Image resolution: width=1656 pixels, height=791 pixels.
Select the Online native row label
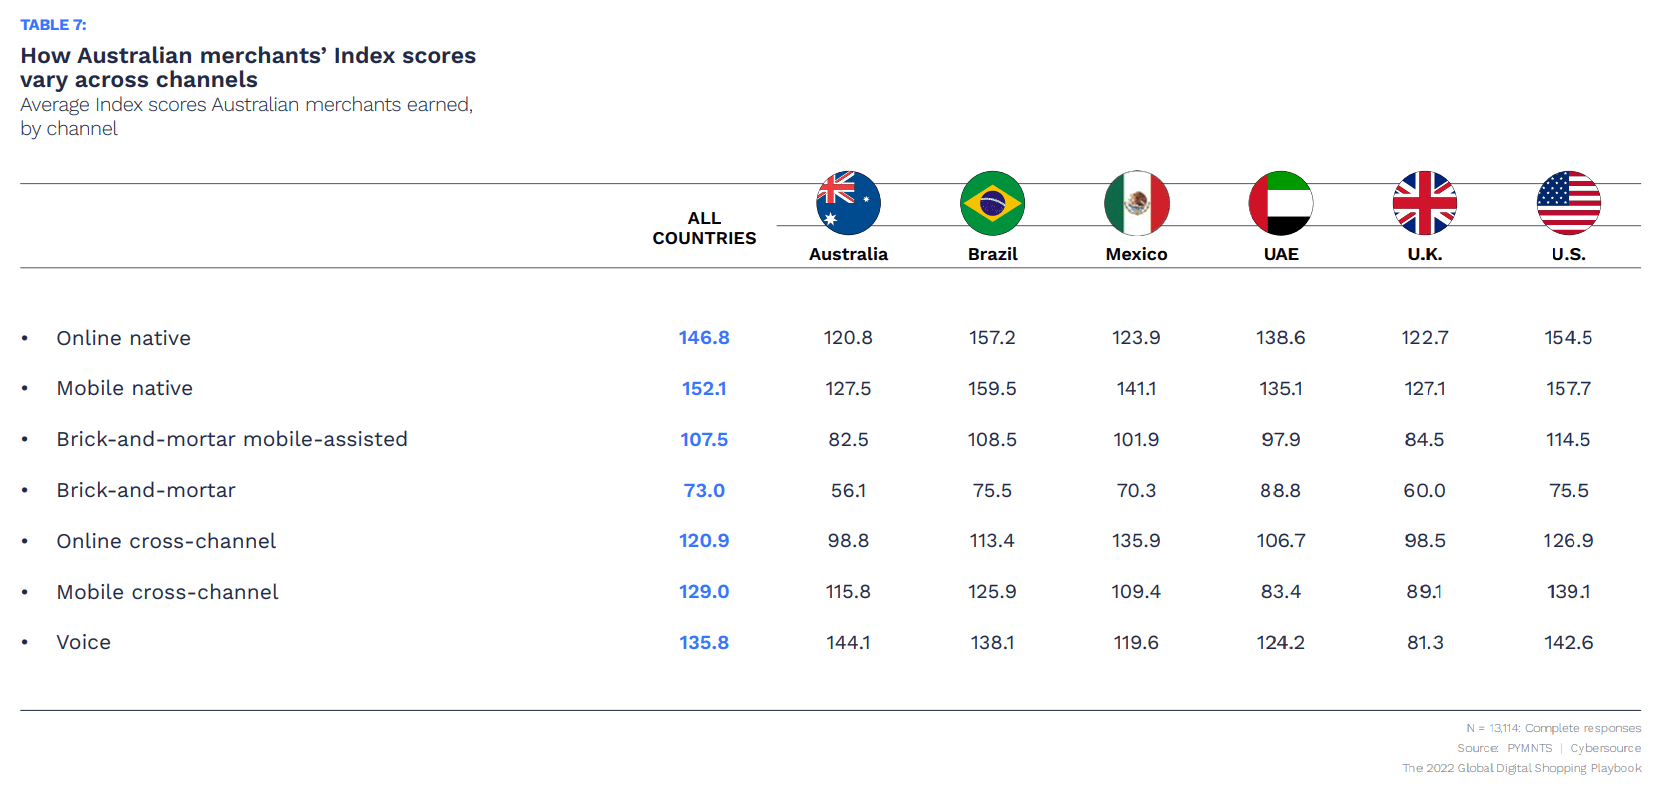pos(123,338)
